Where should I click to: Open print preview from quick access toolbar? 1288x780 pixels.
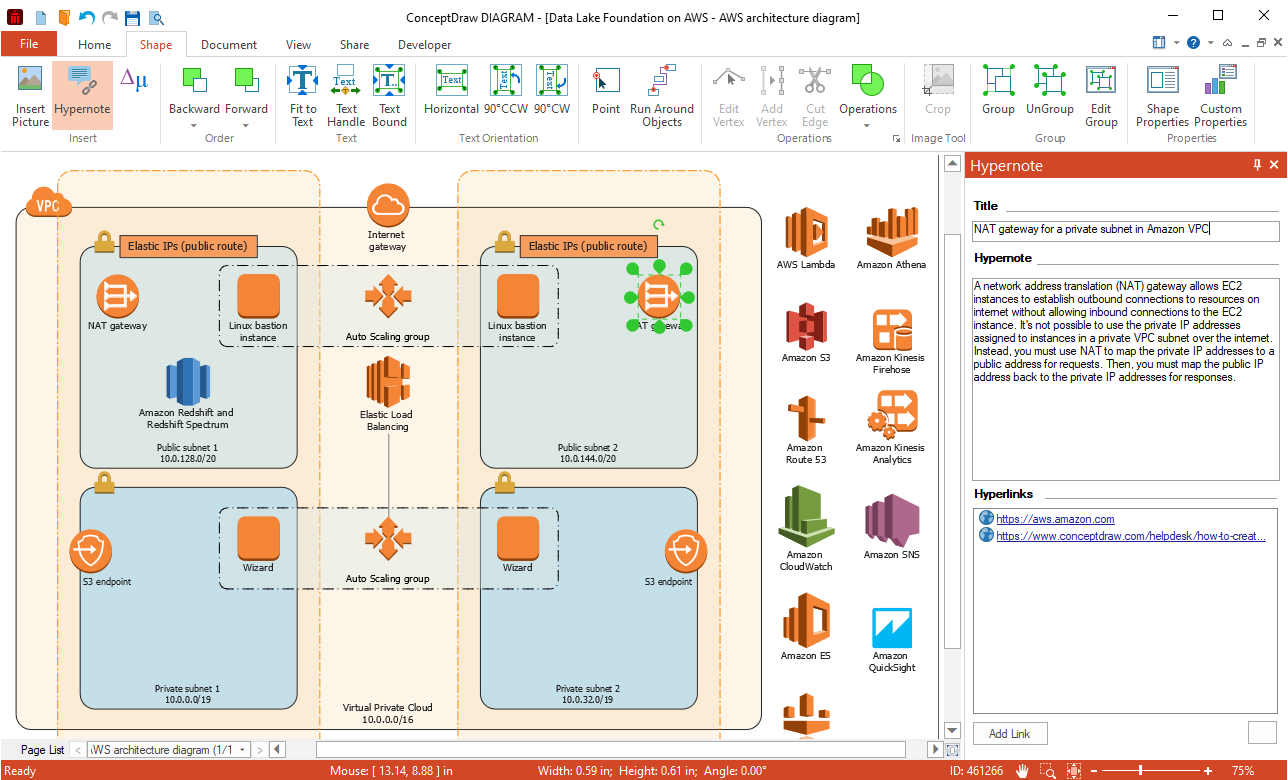tap(156, 17)
